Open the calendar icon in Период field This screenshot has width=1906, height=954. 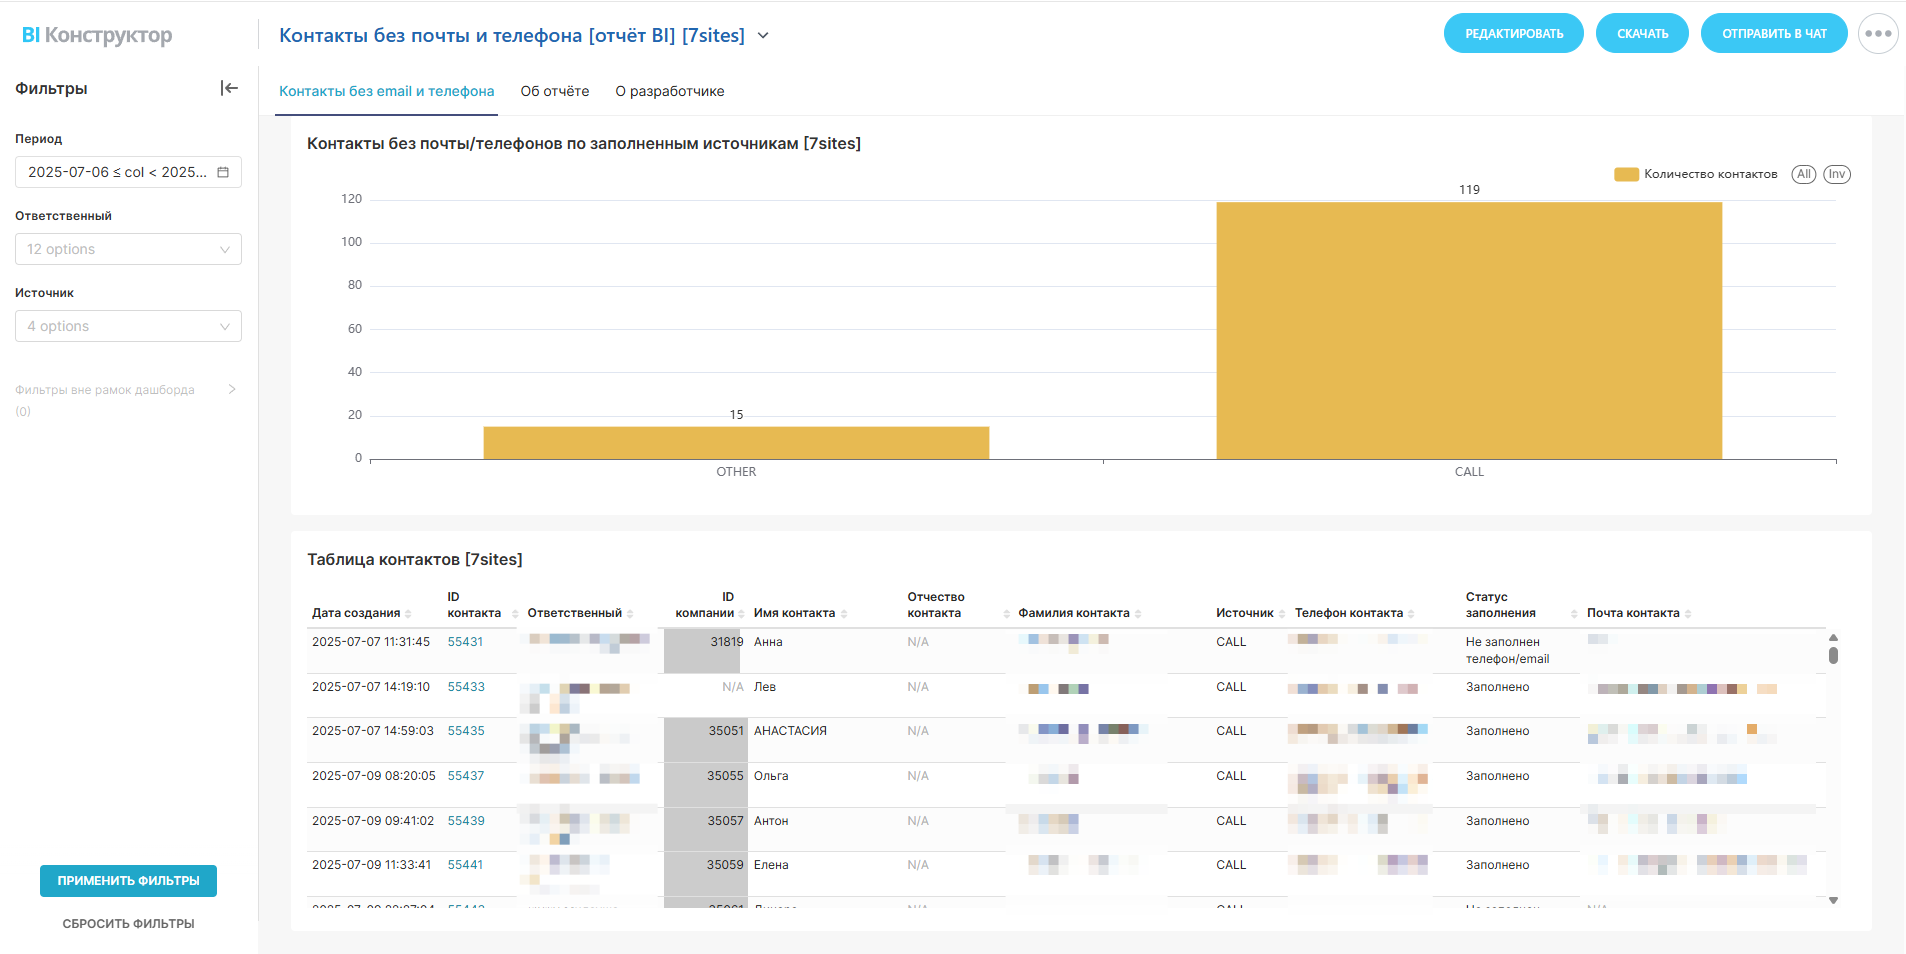point(223,172)
